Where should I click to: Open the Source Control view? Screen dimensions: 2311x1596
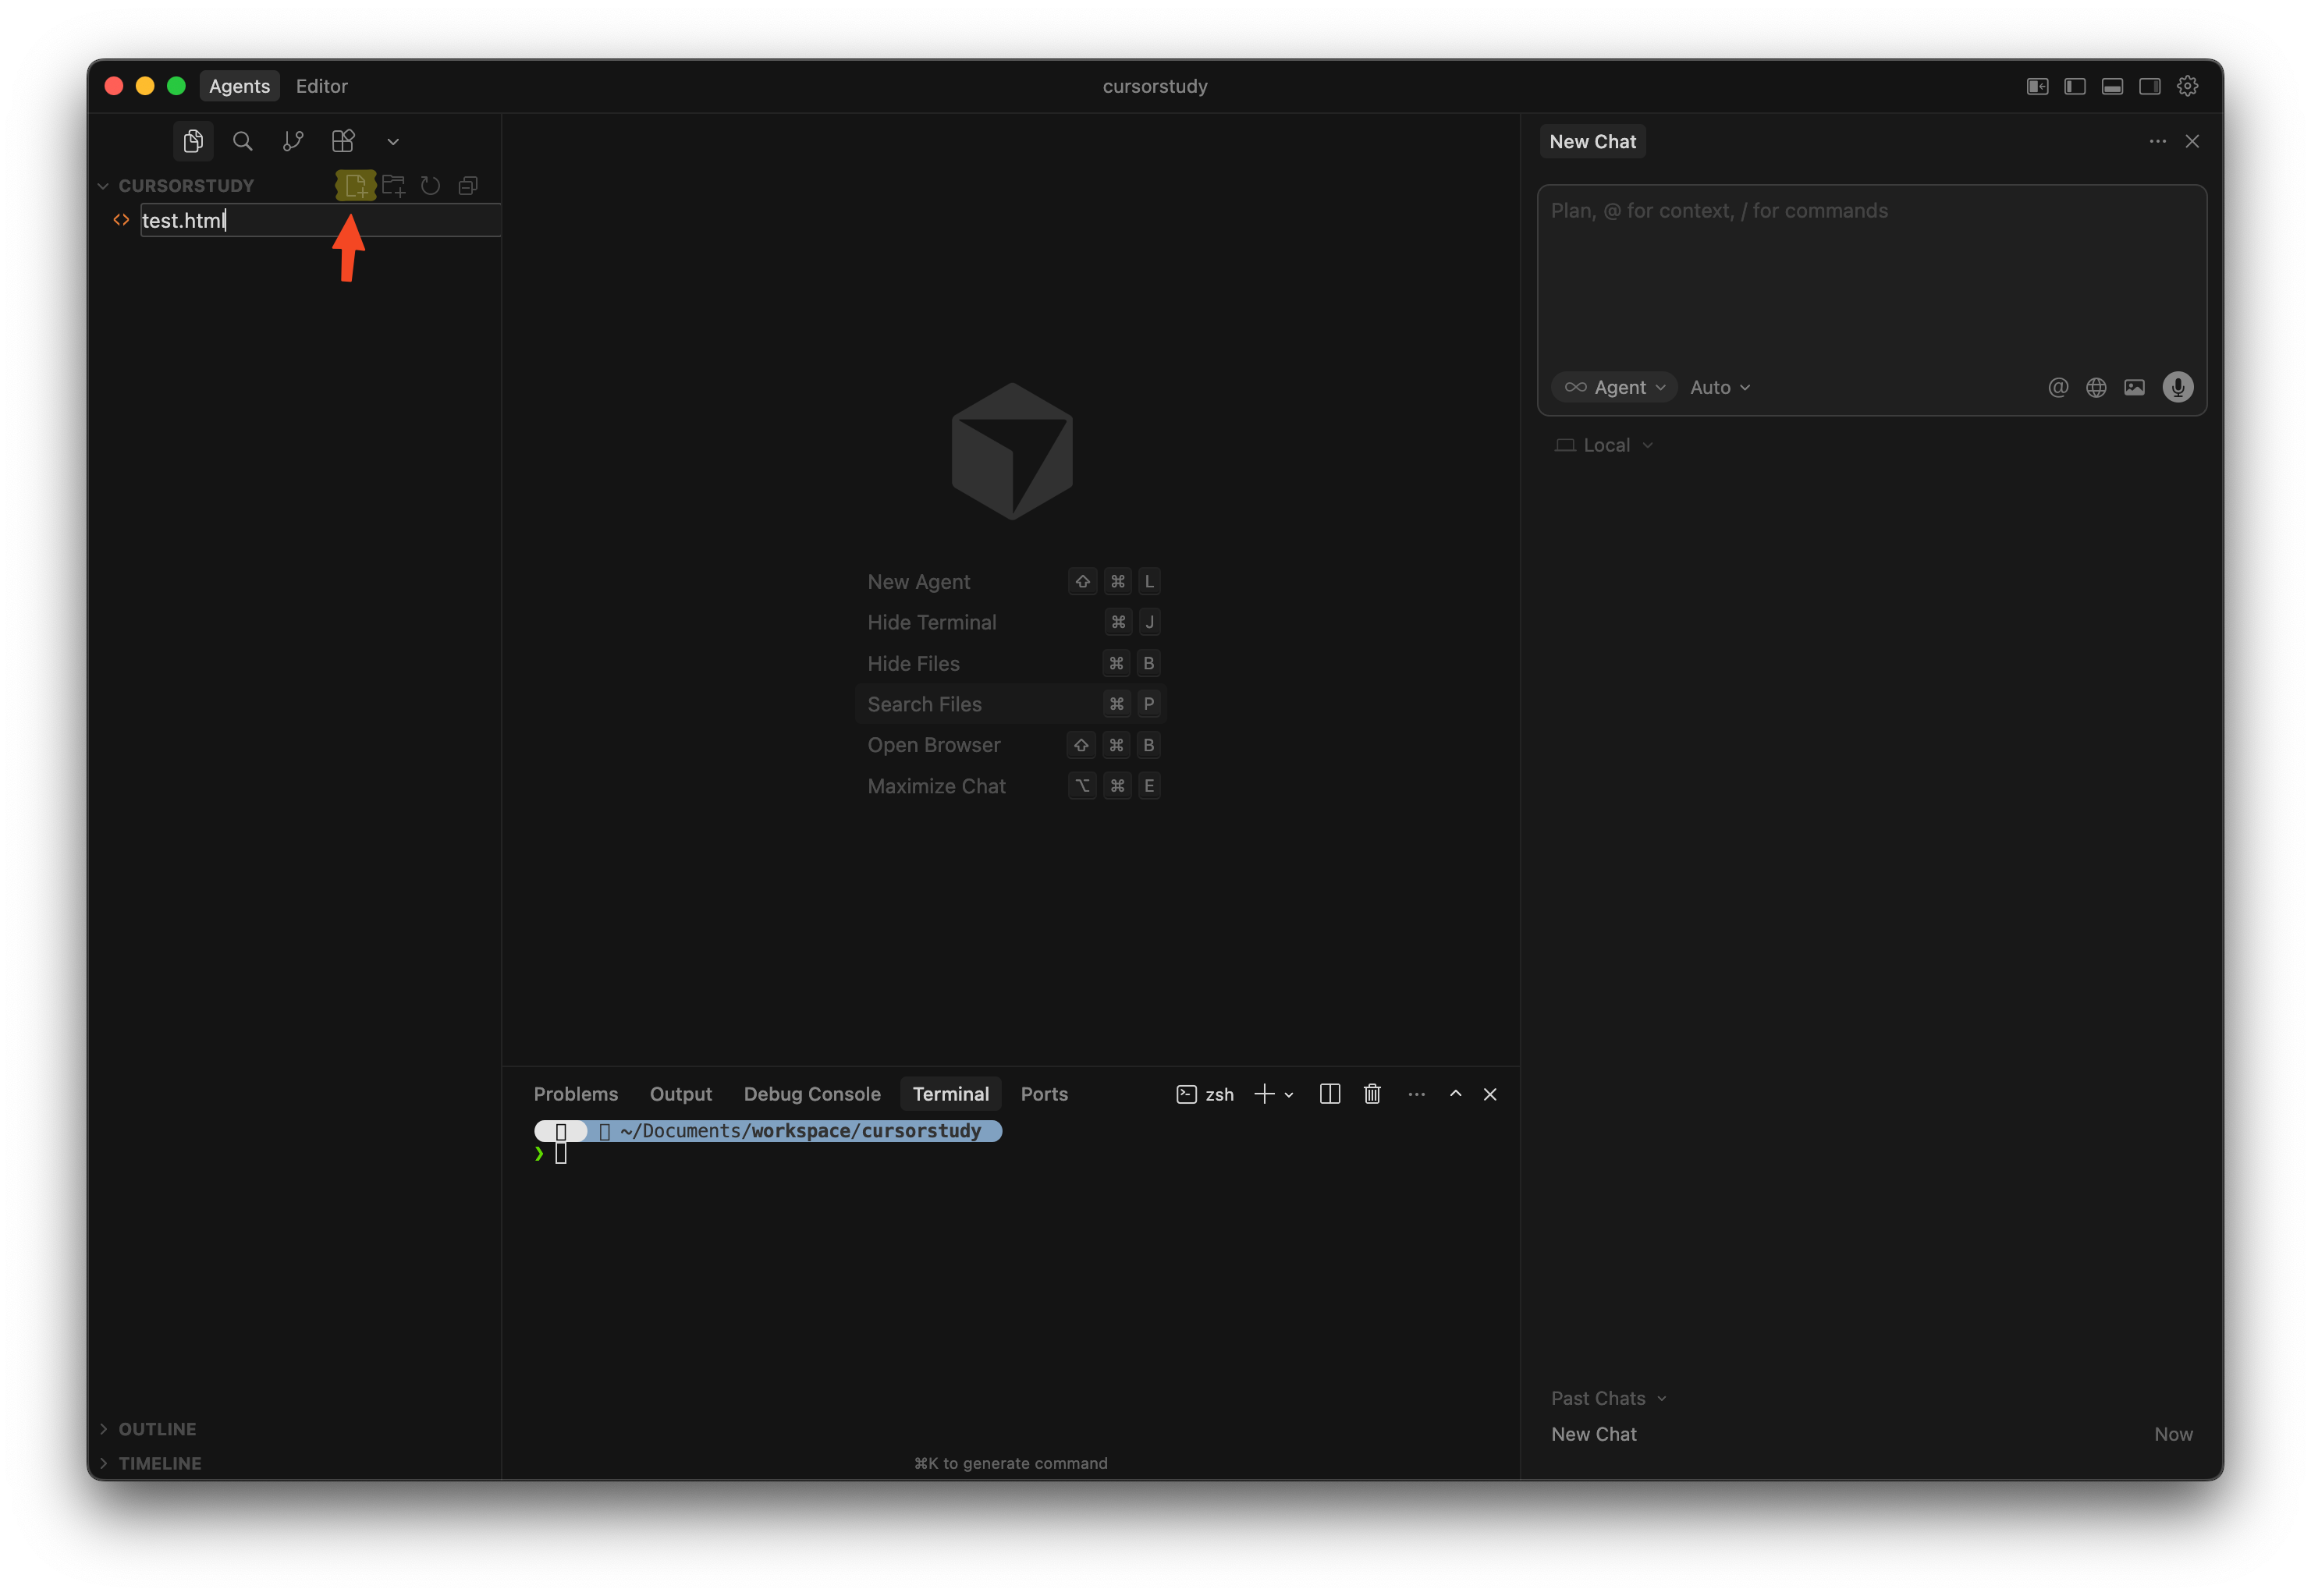point(293,141)
